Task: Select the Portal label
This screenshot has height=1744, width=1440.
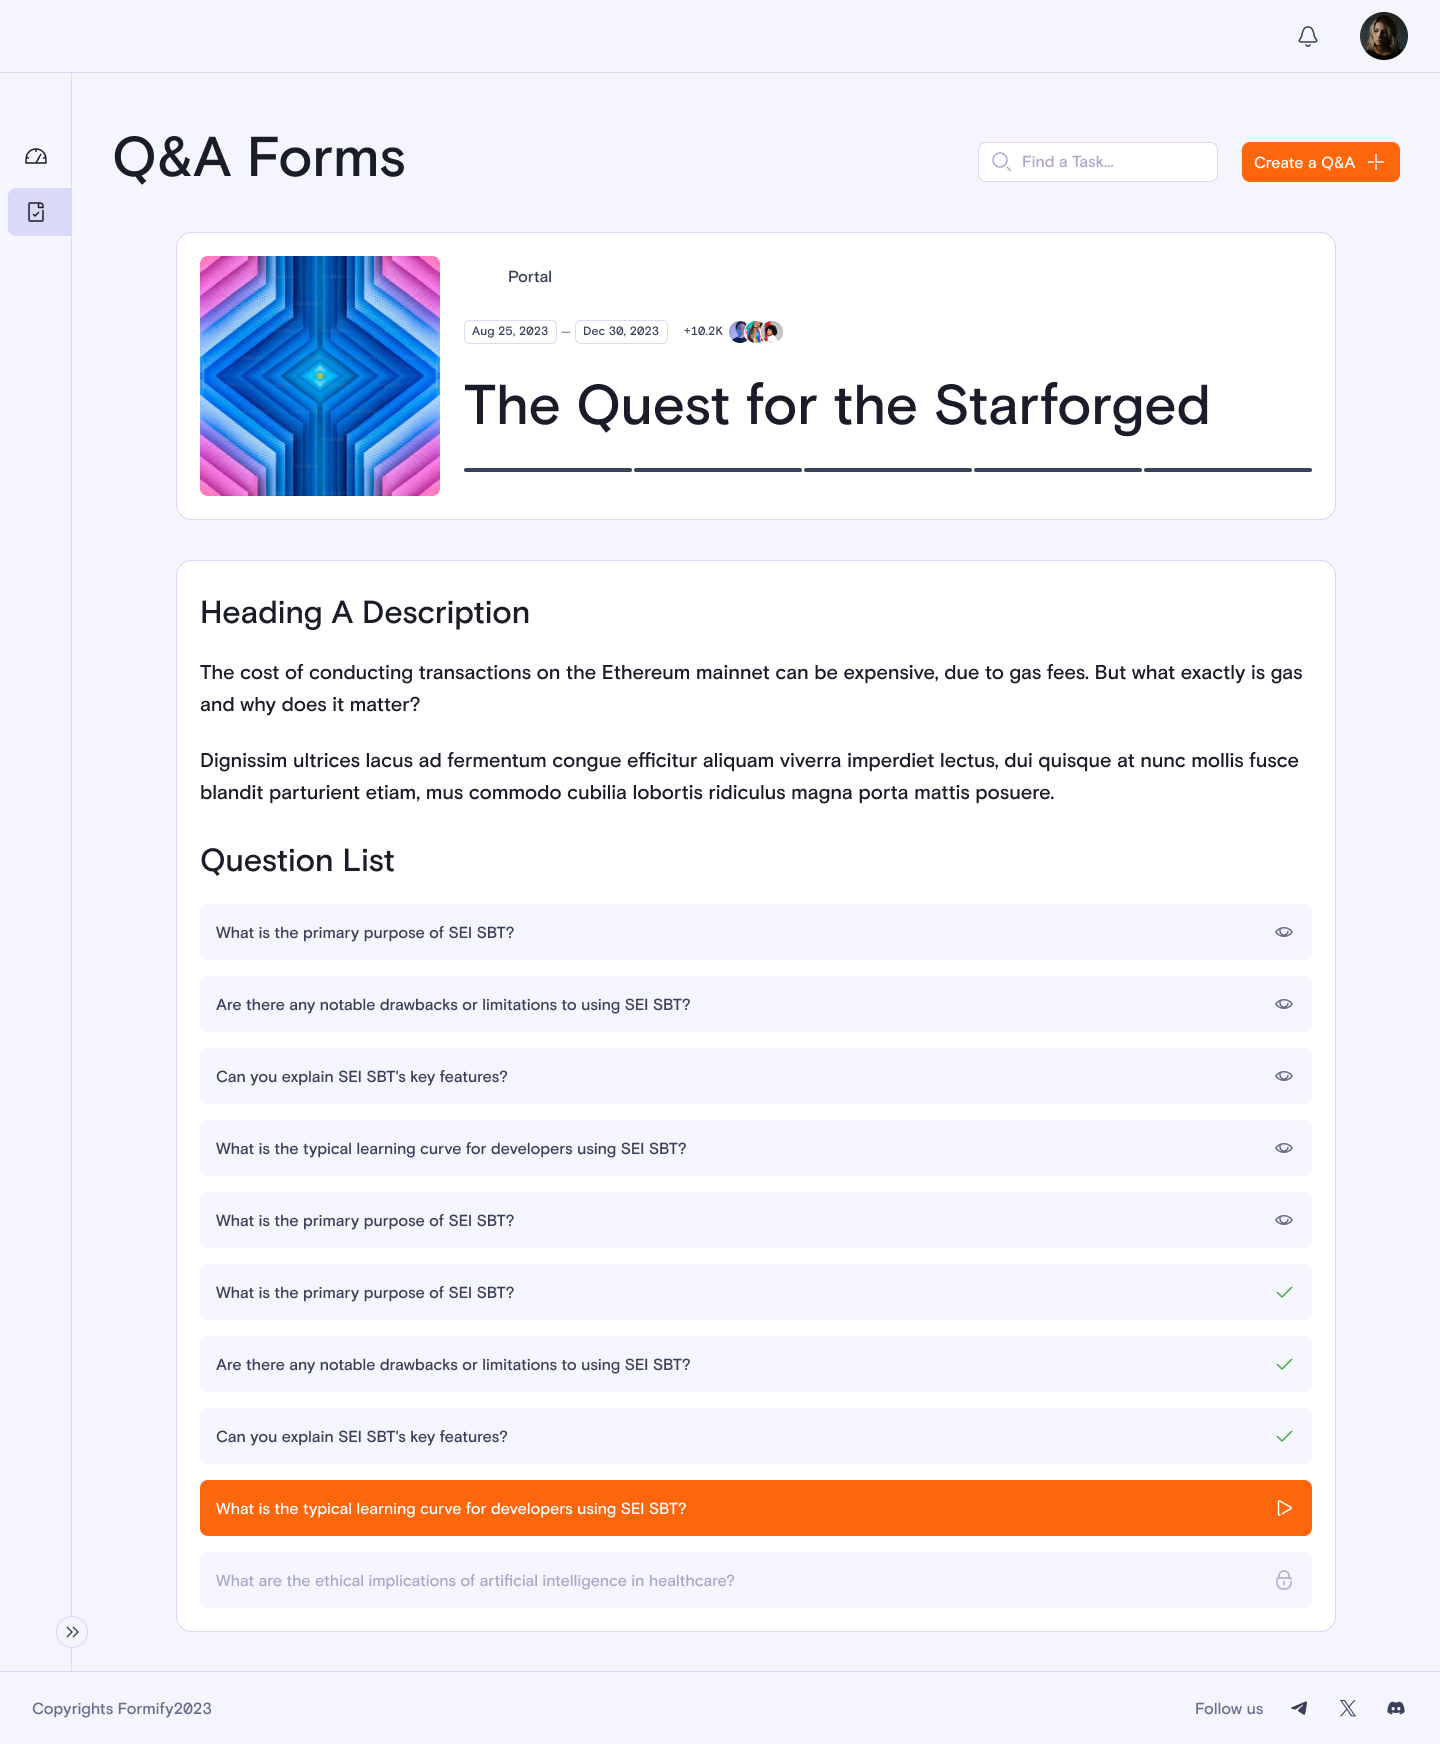Action: pyautogui.click(x=530, y=277)
